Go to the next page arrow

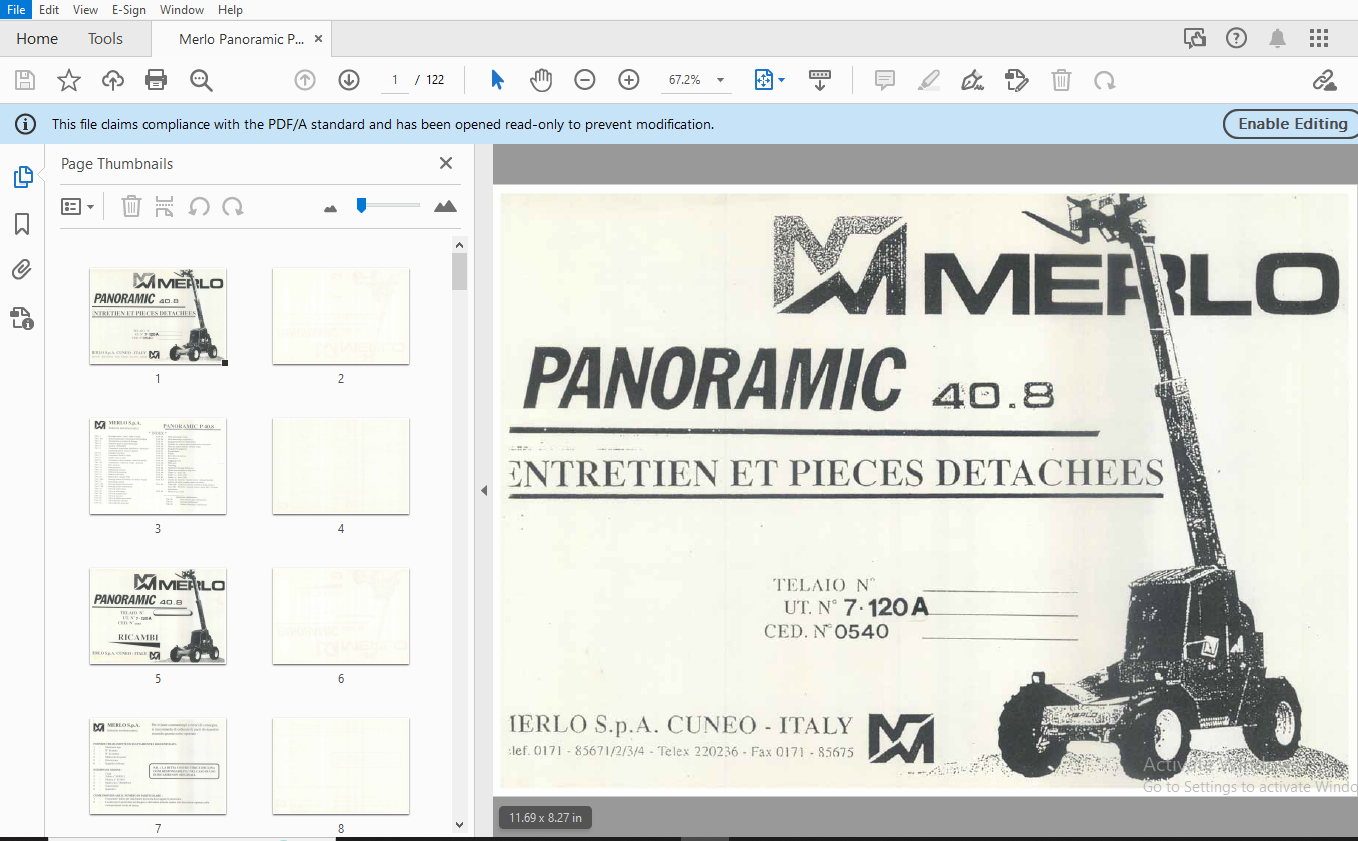coord(349,80)
